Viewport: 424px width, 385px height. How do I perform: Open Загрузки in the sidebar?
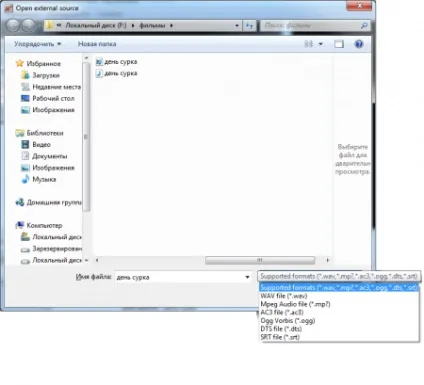40,75
